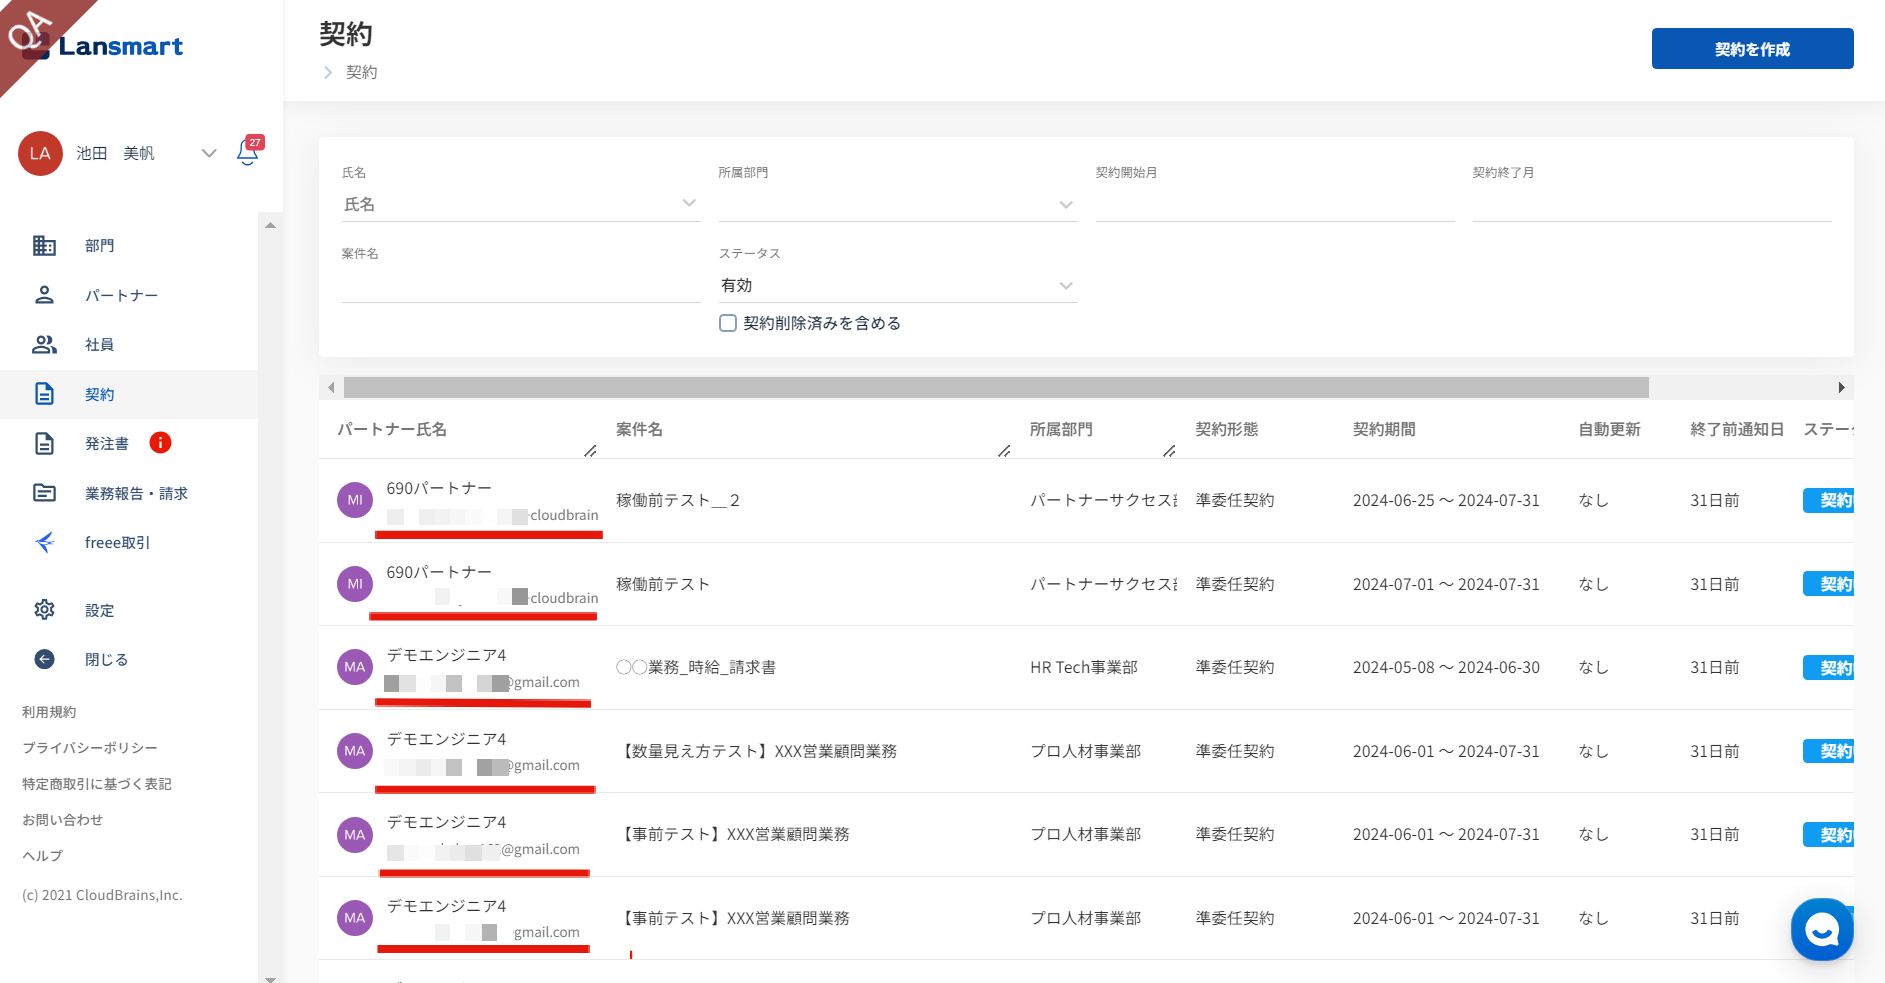
Task: Open 特定商取引に基づく表記 link
Action: [x=97, y=784]
